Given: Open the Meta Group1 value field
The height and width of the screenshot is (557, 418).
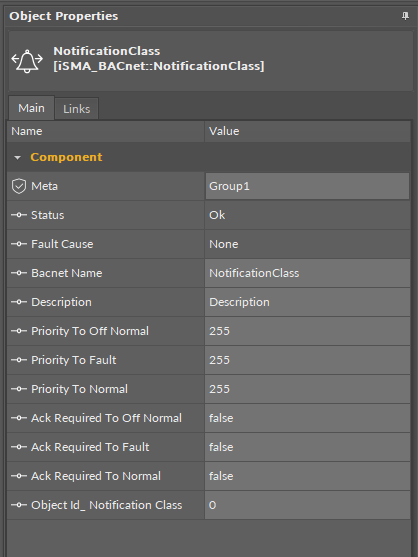Looking at the screenshot, I should [x=308, y=186].
